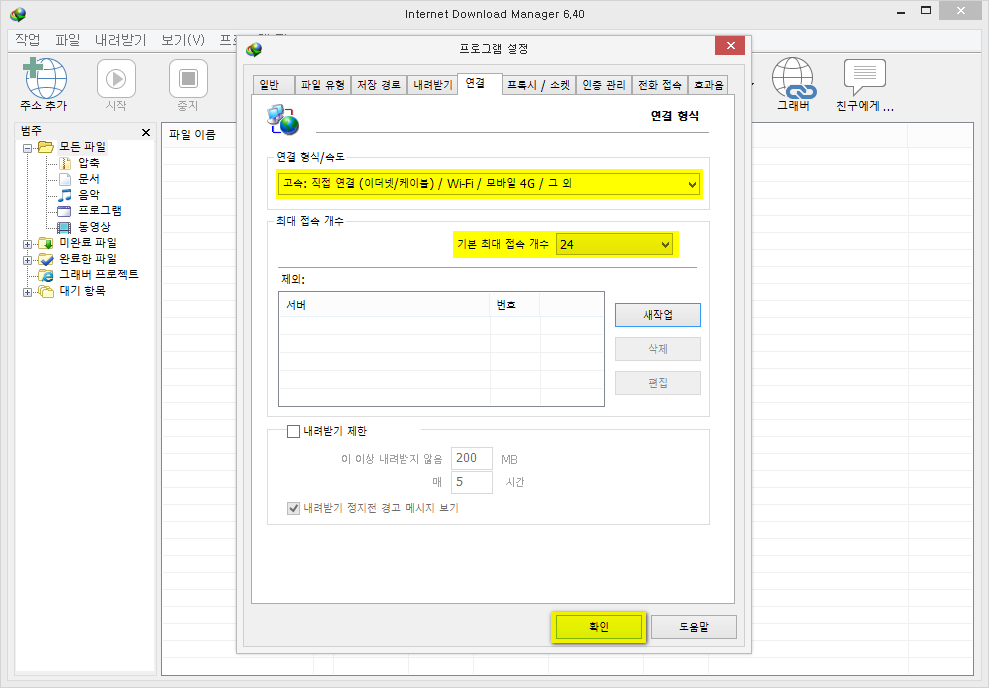
Task: Click the 5 시간 interval field
Action: coord(472,482)
